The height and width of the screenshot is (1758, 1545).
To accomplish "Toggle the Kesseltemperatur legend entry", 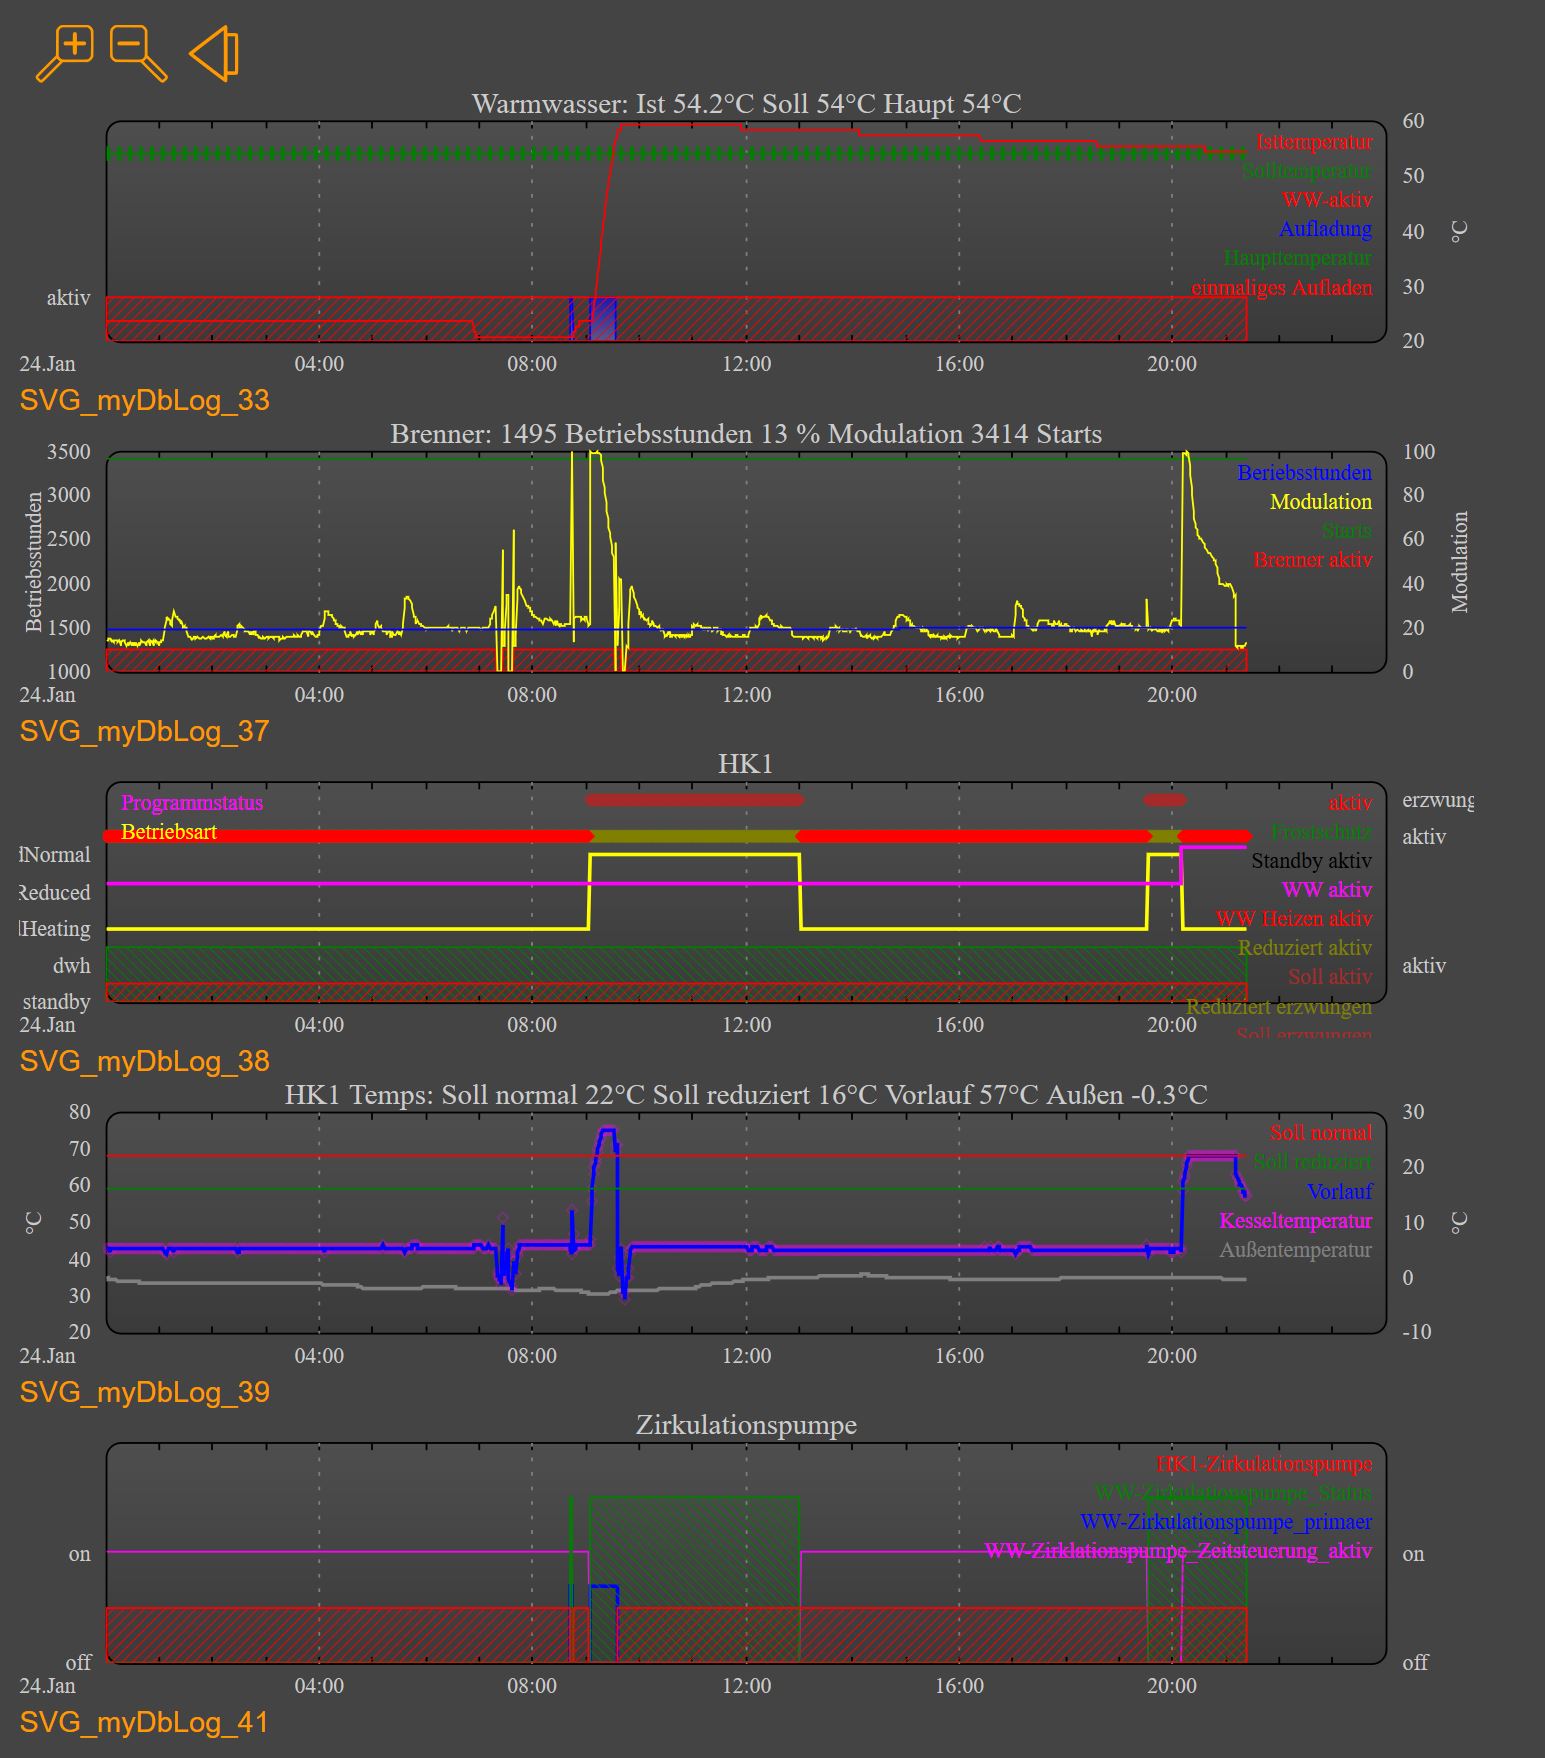I will [x=1296, y=1221].
